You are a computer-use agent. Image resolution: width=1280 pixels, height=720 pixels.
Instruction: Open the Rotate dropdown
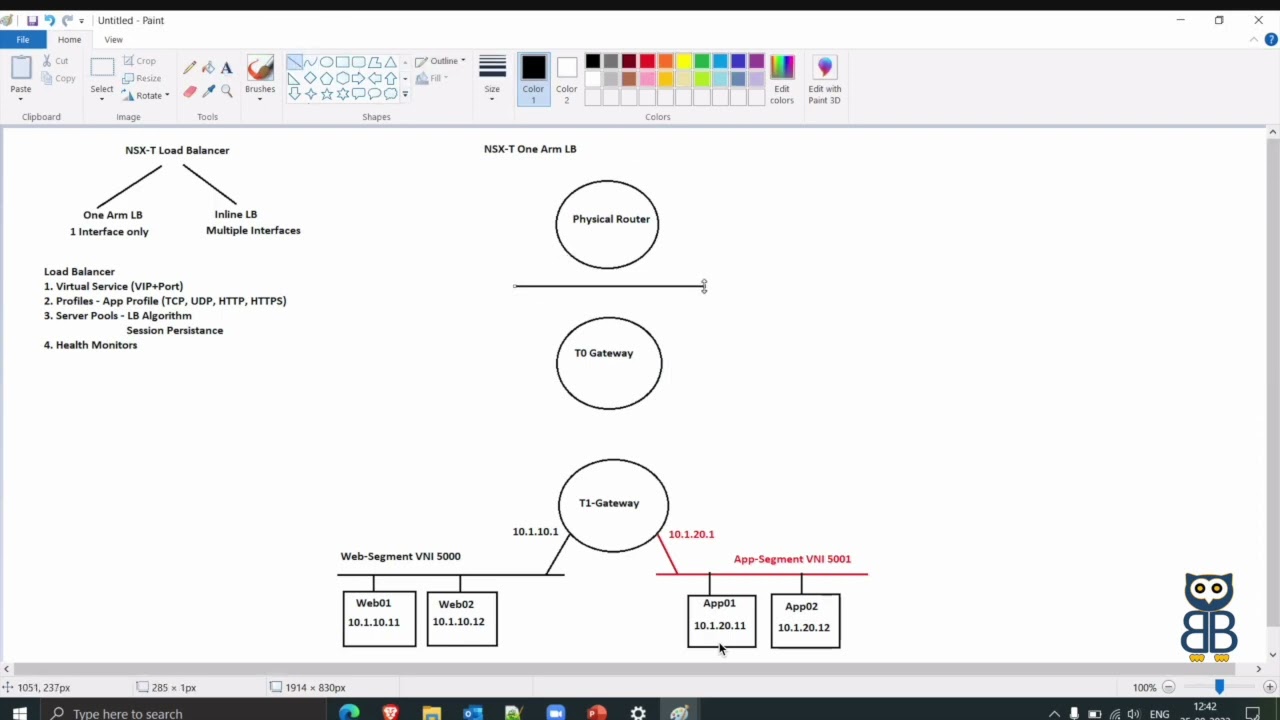(146, 95)
